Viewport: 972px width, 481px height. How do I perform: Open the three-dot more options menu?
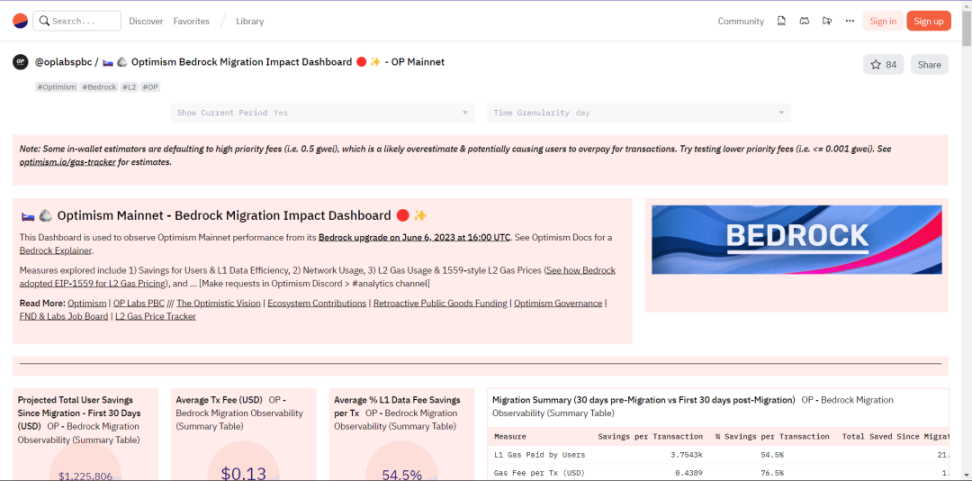(849, 21)
